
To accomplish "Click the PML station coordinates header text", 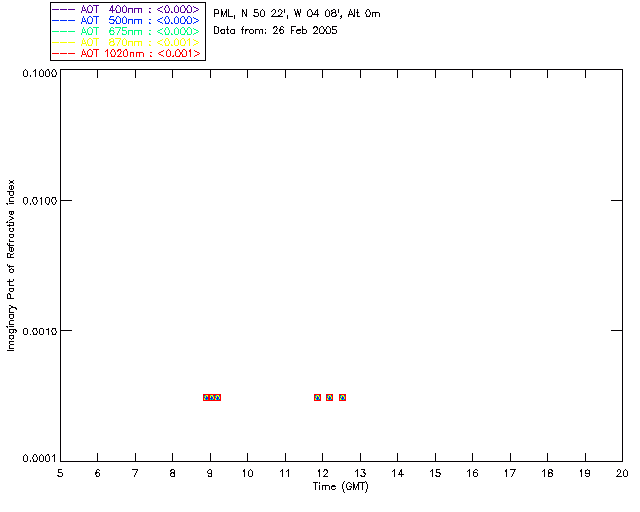I will click(x=297, y=14).
